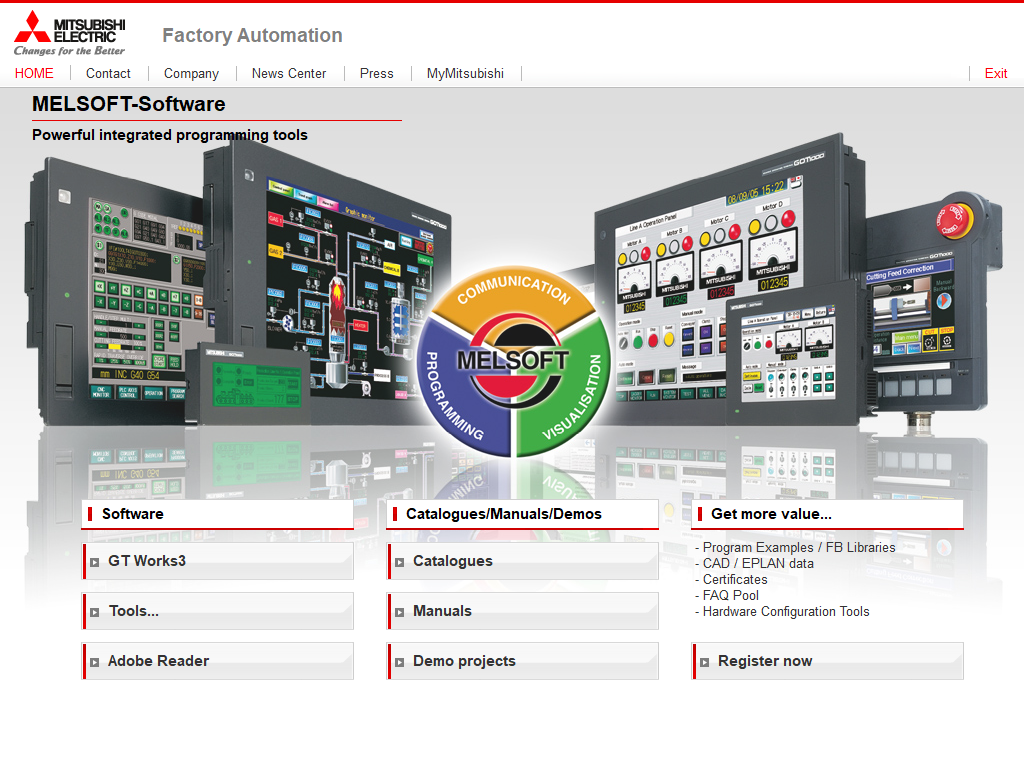The image size is (1024, 768).
Task: Open the Press menu item
Action: pyautogui.click(x=377, y=73)
